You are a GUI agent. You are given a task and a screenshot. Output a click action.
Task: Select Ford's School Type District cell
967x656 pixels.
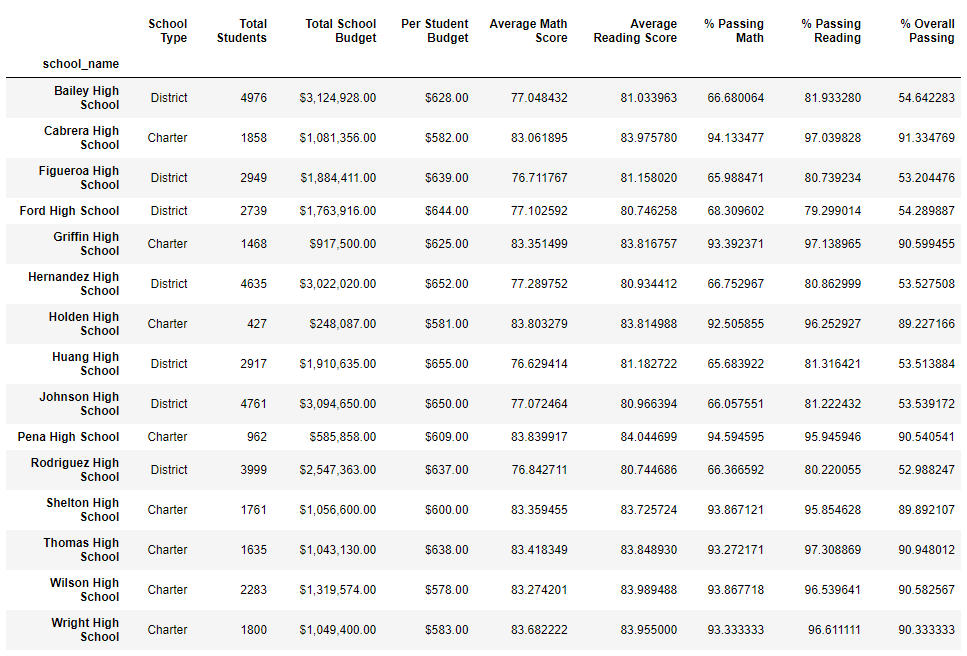(169, 211)
